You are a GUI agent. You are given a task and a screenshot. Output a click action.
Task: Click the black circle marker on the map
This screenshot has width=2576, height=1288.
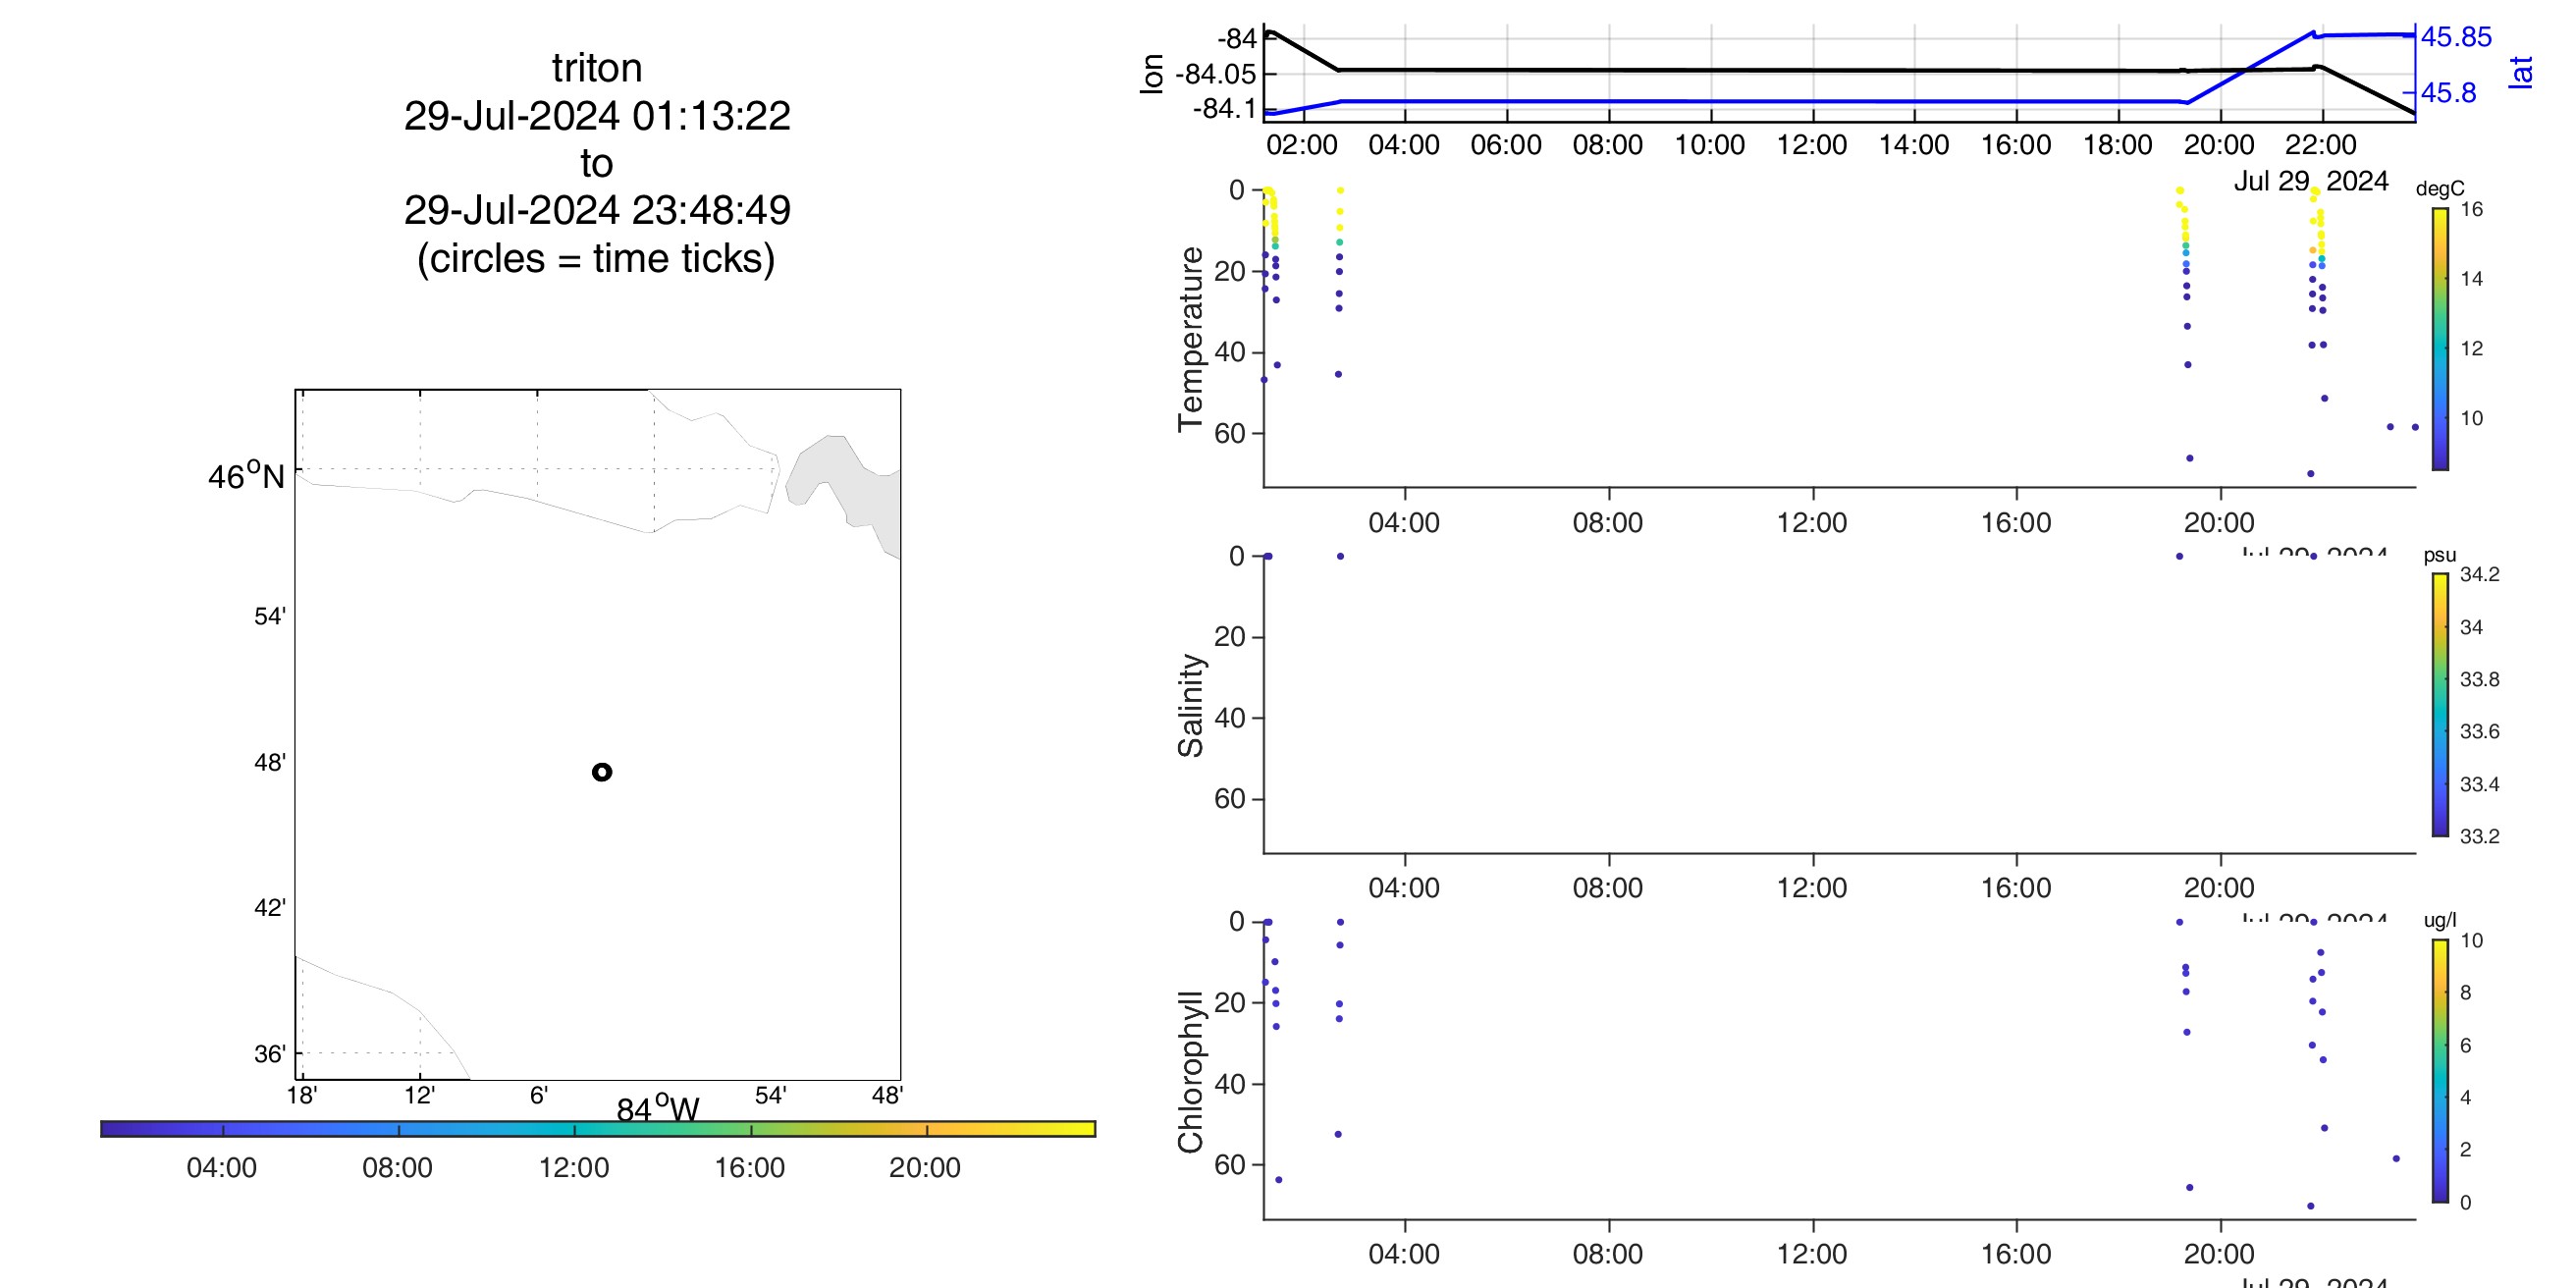[x=602, y=772]
